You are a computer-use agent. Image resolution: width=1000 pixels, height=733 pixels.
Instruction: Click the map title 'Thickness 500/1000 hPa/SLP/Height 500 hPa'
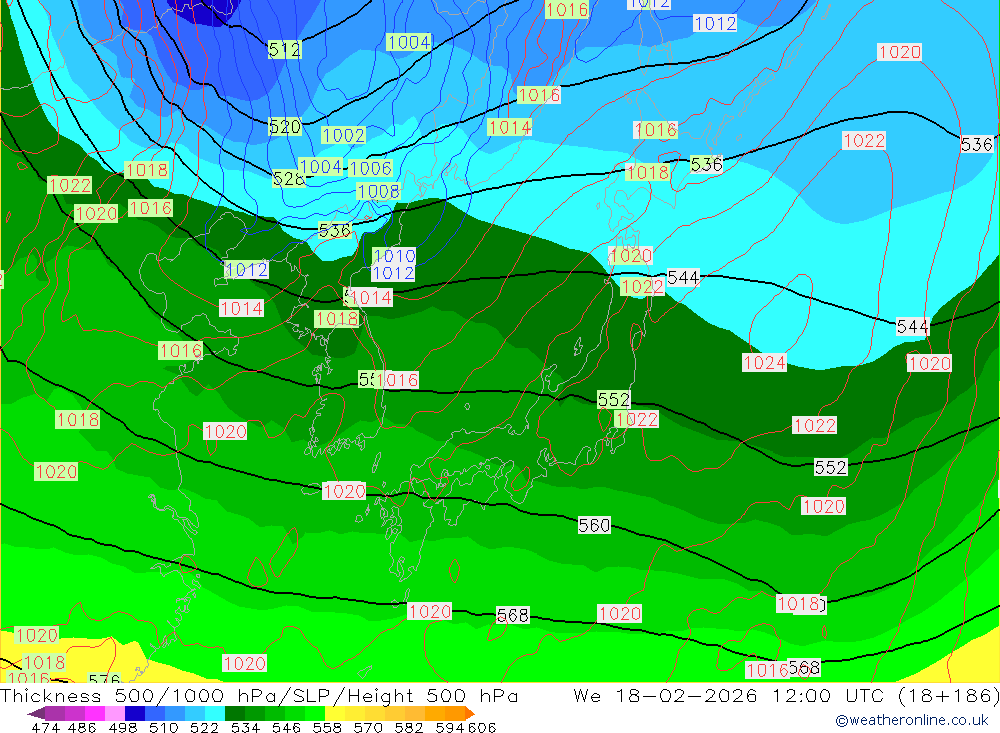tap(259, 695)
